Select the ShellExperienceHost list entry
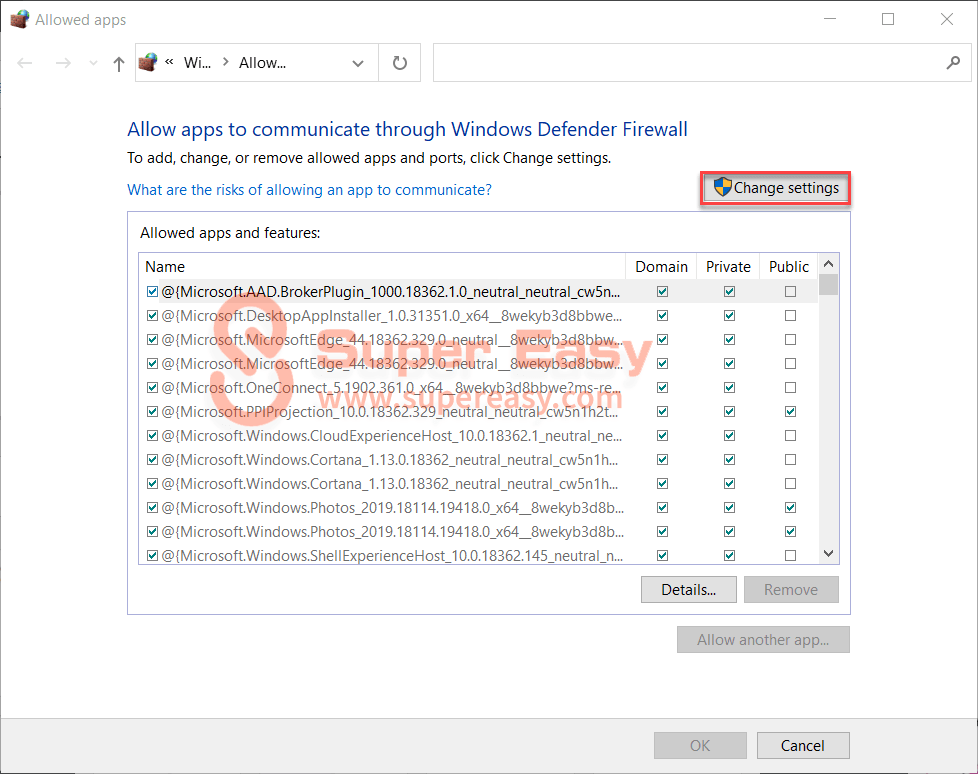This screenshot has height=774, width=978. (392, 555)
